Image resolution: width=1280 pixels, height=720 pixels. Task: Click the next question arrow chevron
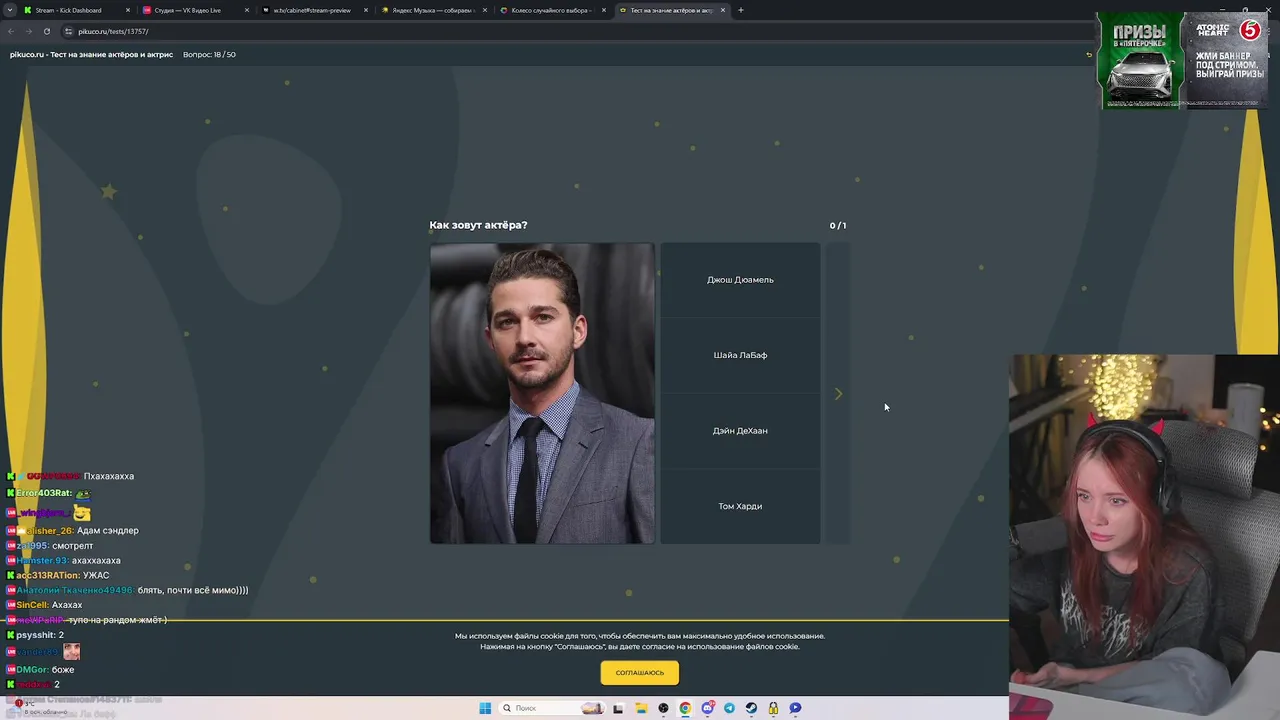(x=838, y=394)
